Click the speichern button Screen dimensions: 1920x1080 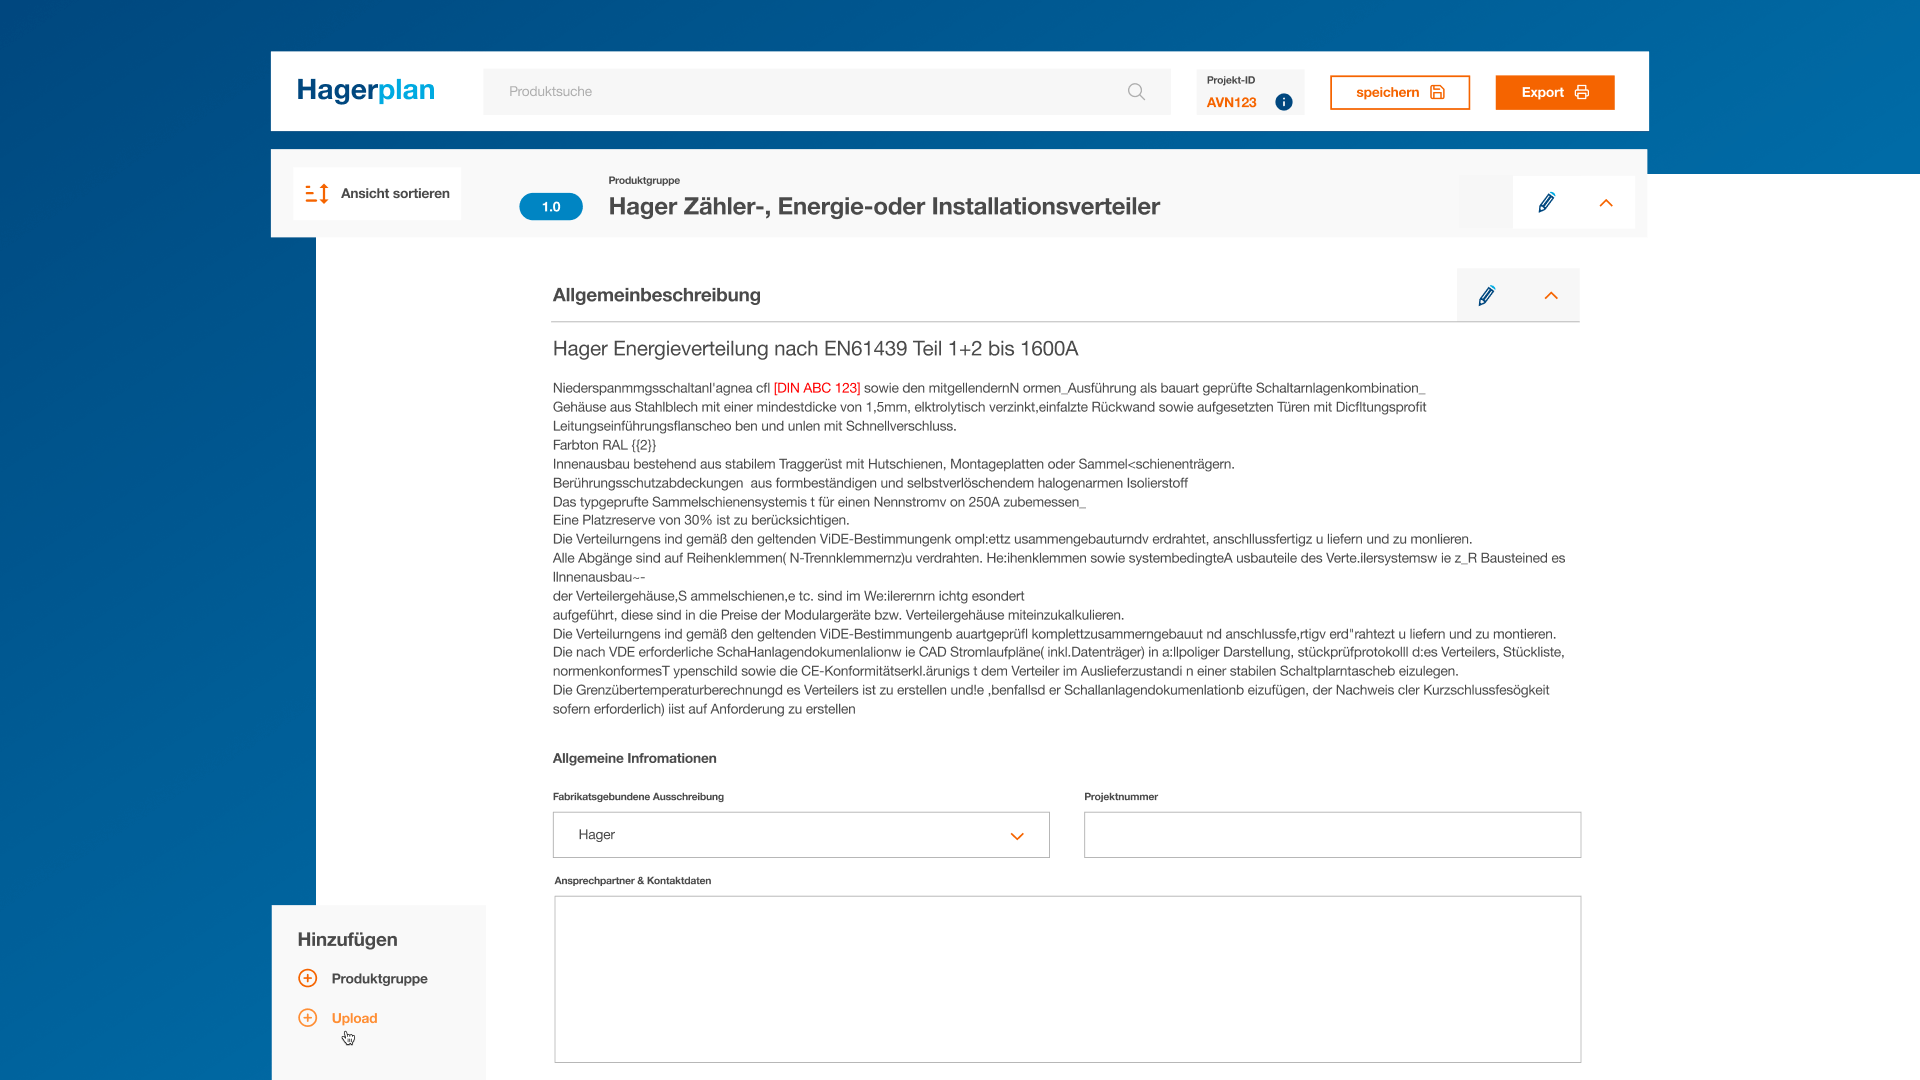[1400, 92]
